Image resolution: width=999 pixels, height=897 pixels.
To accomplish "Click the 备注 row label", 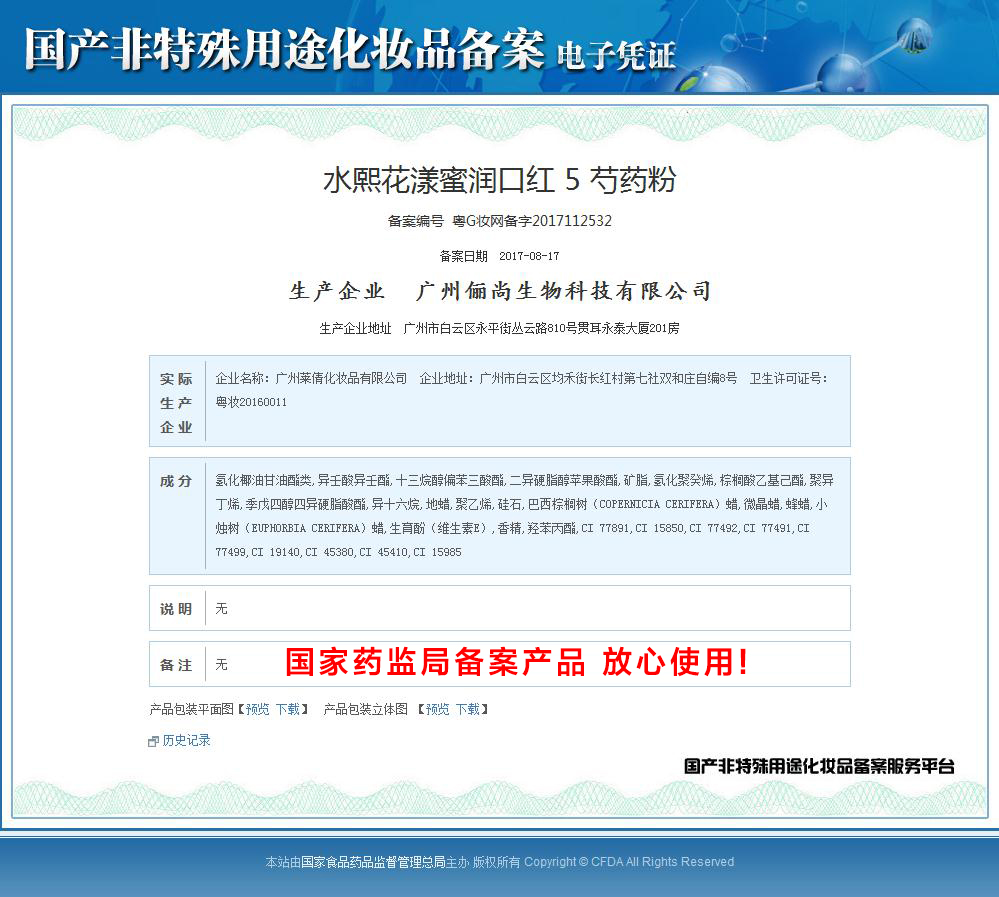I will pos(176,665).
